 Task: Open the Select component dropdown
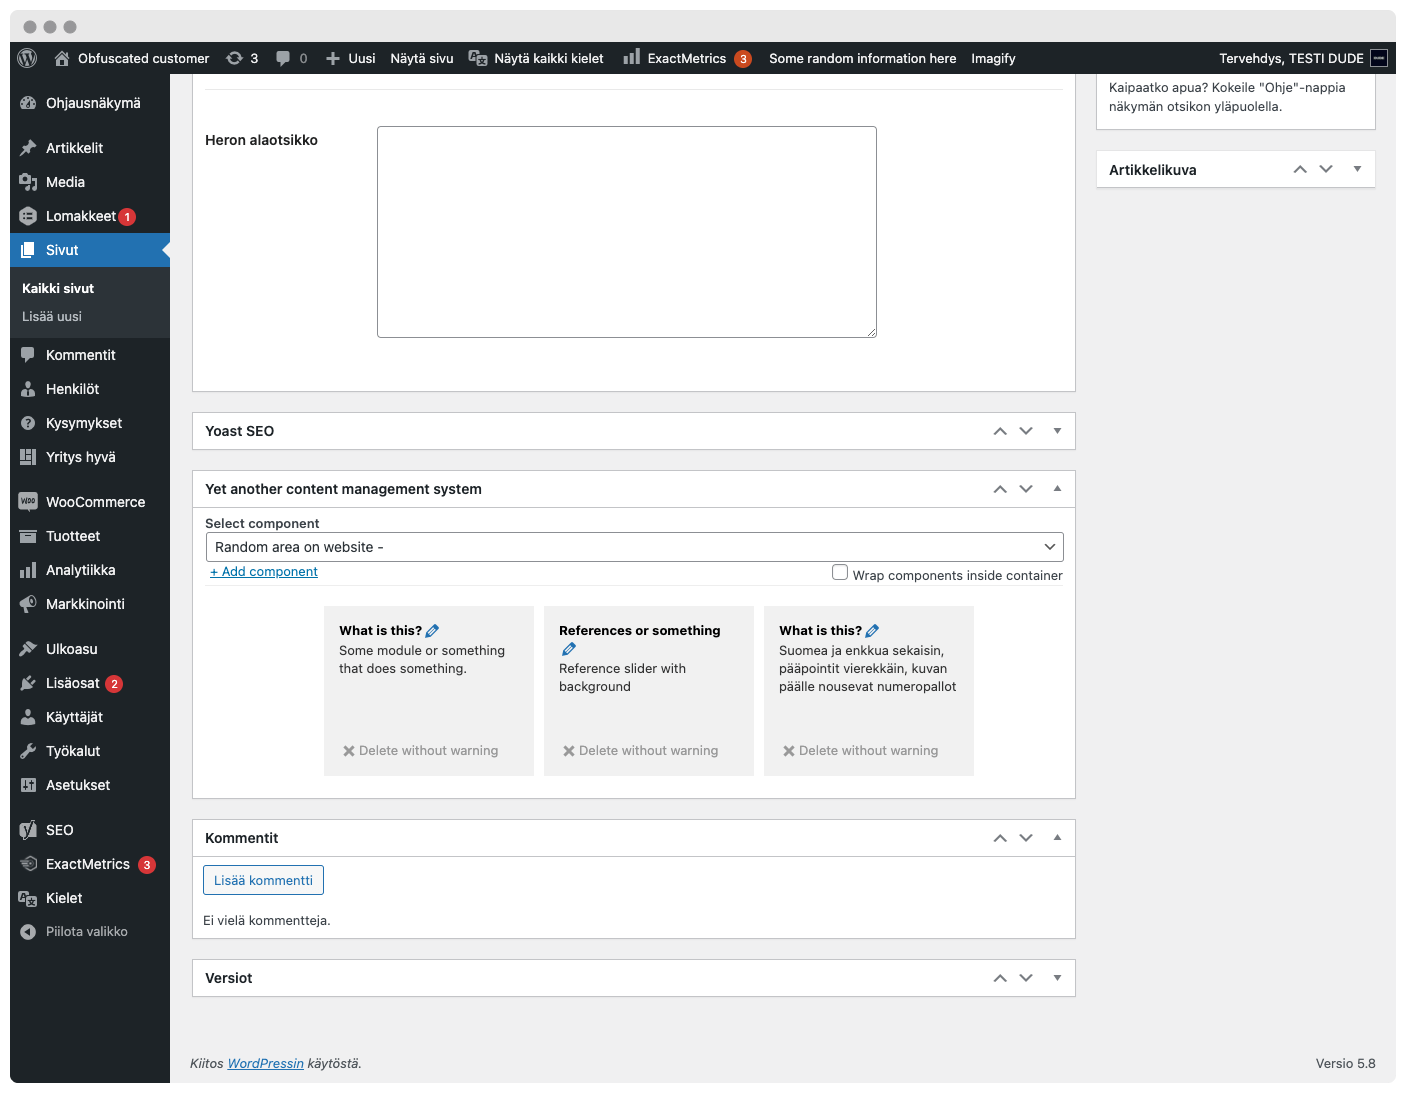point(634,547)
